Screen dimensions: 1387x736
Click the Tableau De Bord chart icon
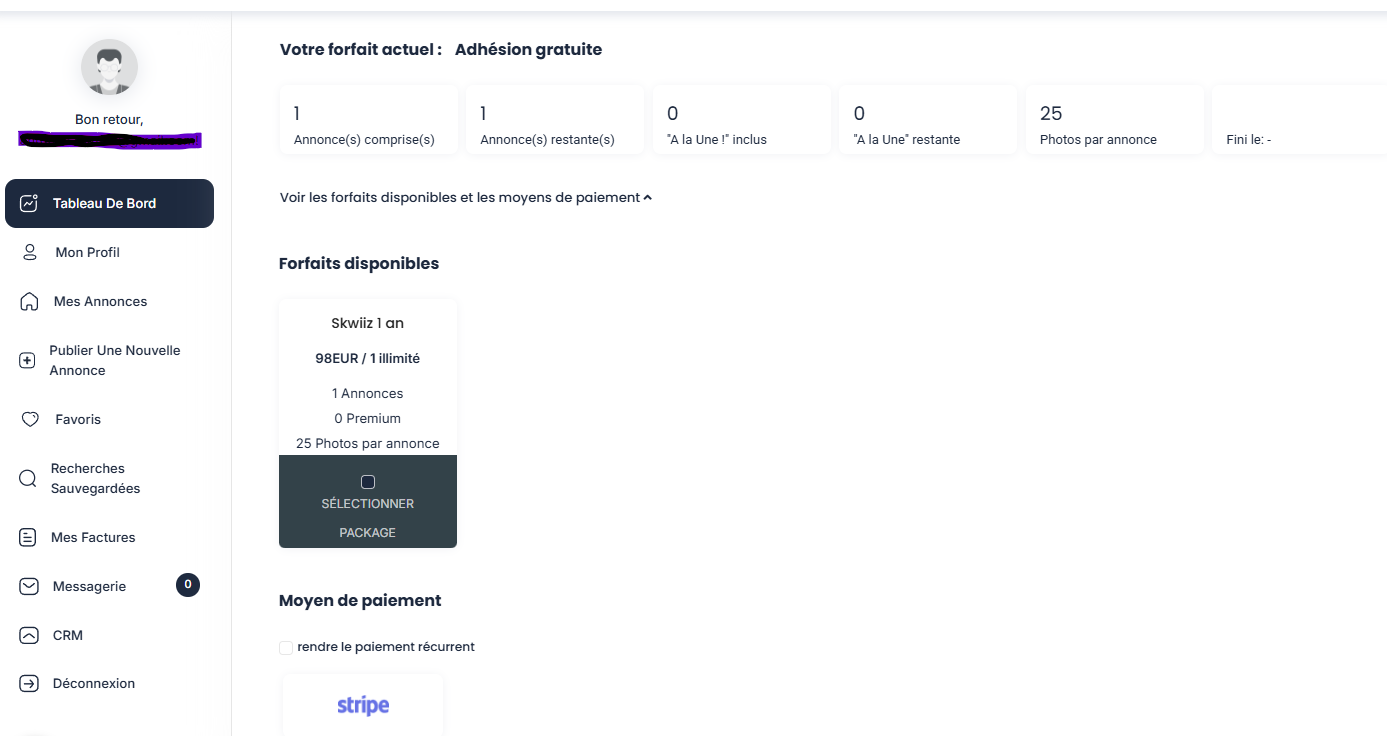click(29, 203)
